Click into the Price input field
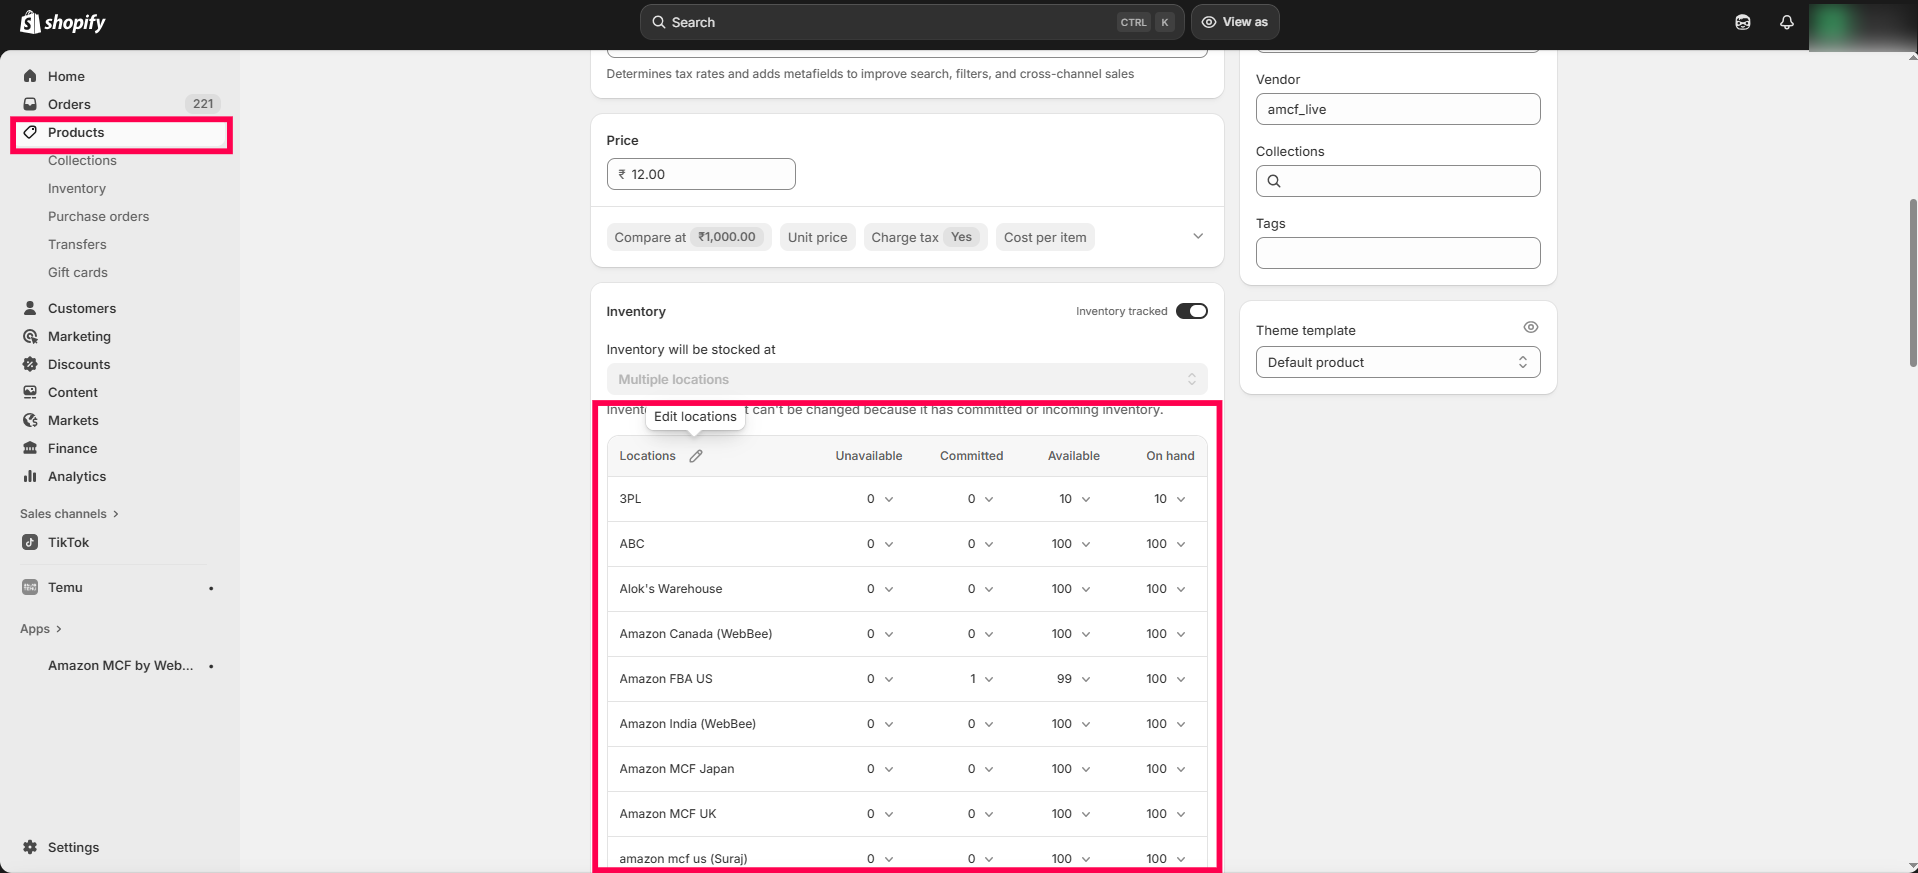 coord(700,174)
